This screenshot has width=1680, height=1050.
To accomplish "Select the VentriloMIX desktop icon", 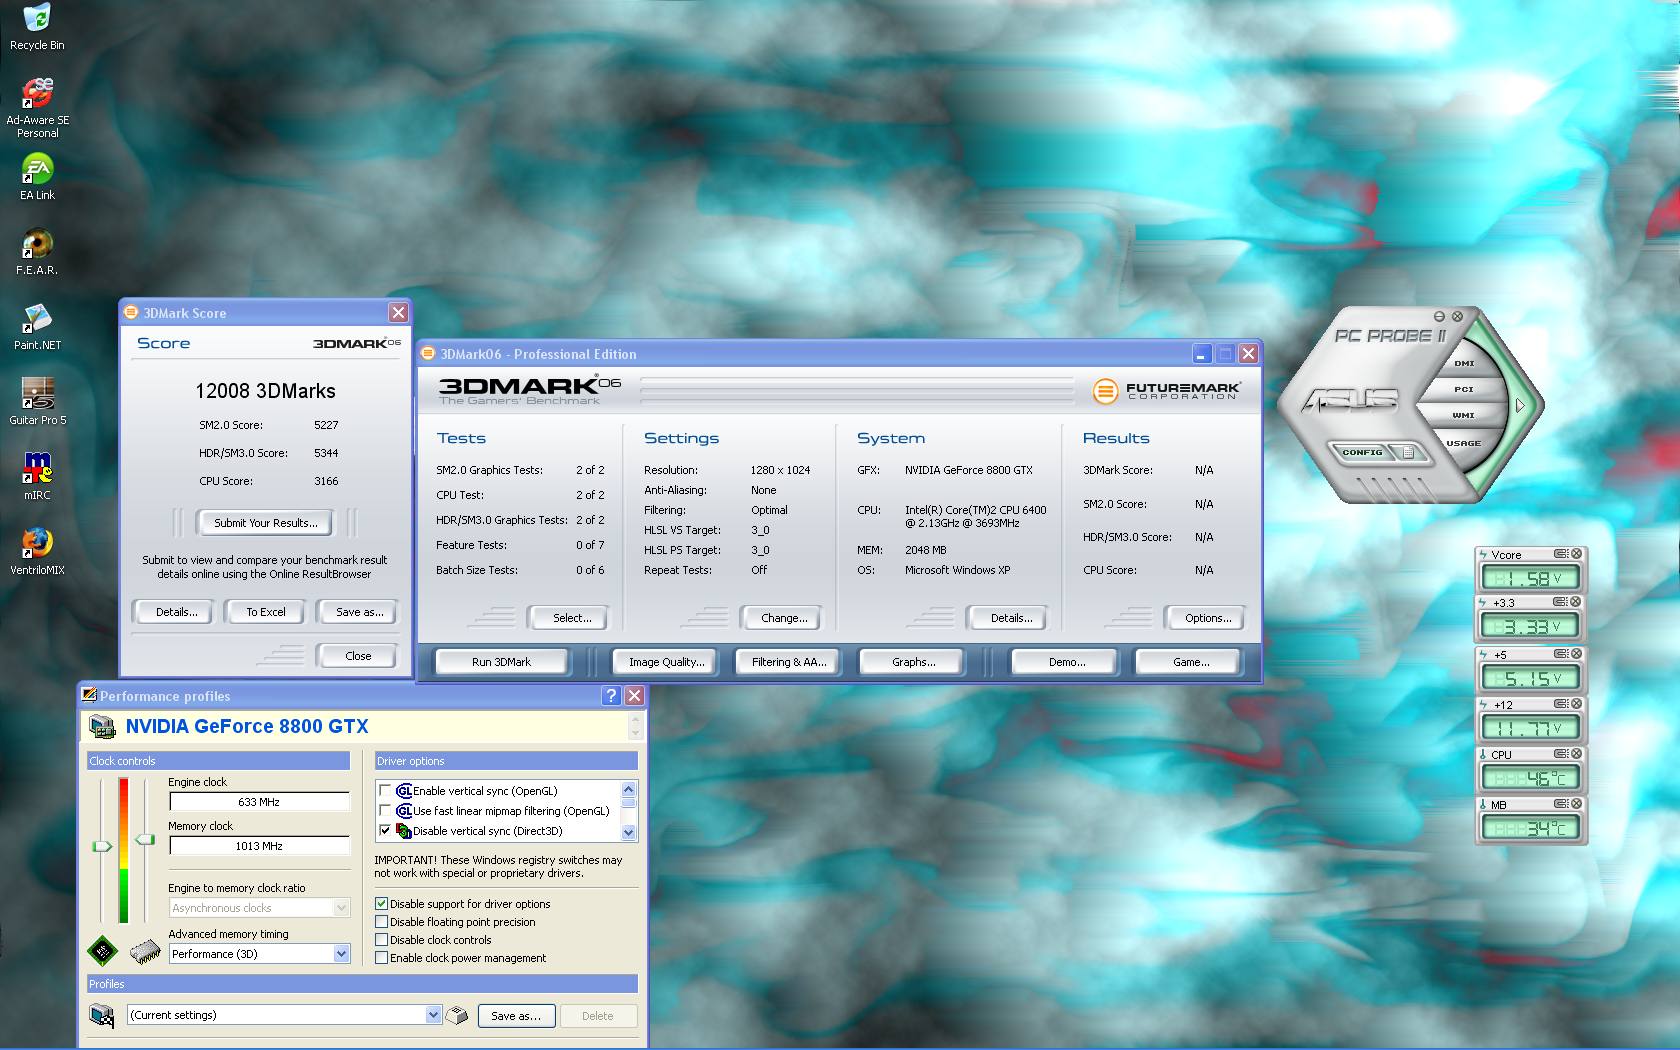I will pyautogui.click(x=37, y=552).
